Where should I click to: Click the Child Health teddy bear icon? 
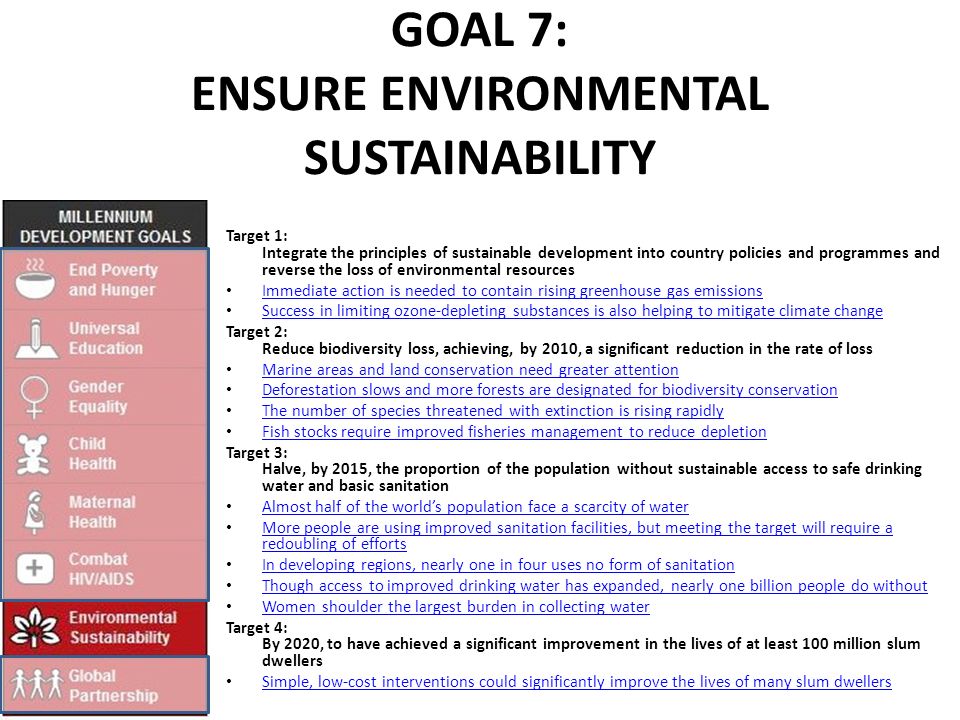point(33,455)
